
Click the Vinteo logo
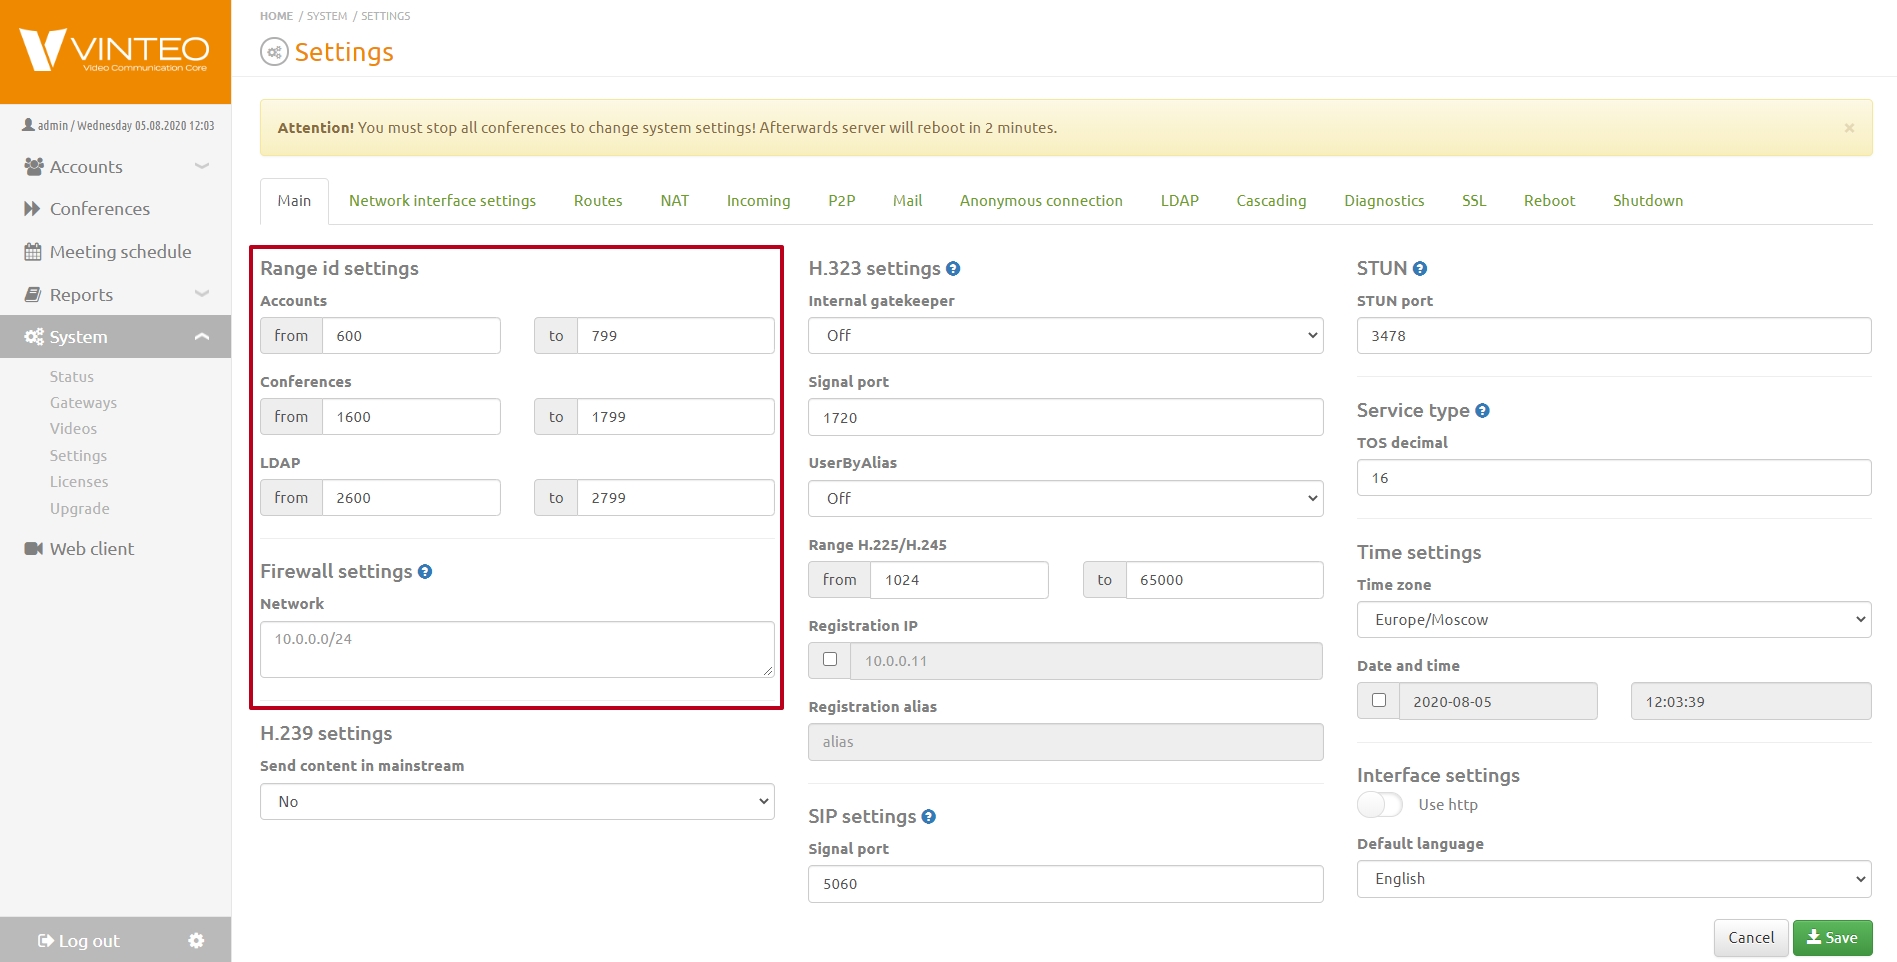pyautogui.click(x=114, y=50)
